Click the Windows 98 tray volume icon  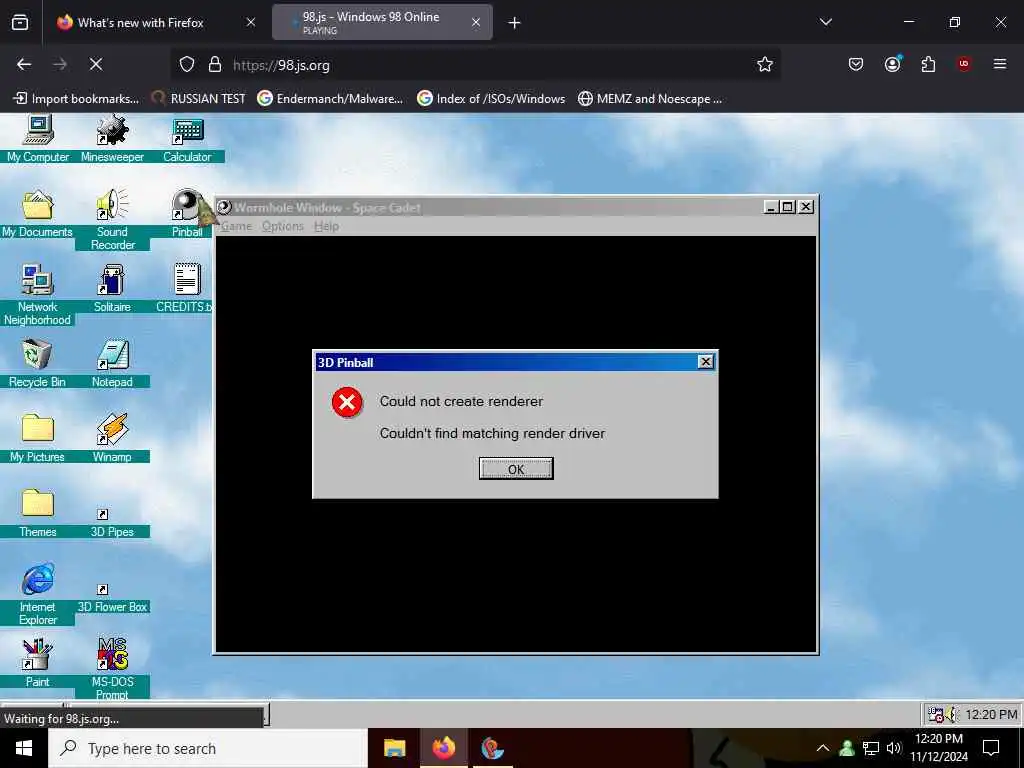(x=952, y=714)
